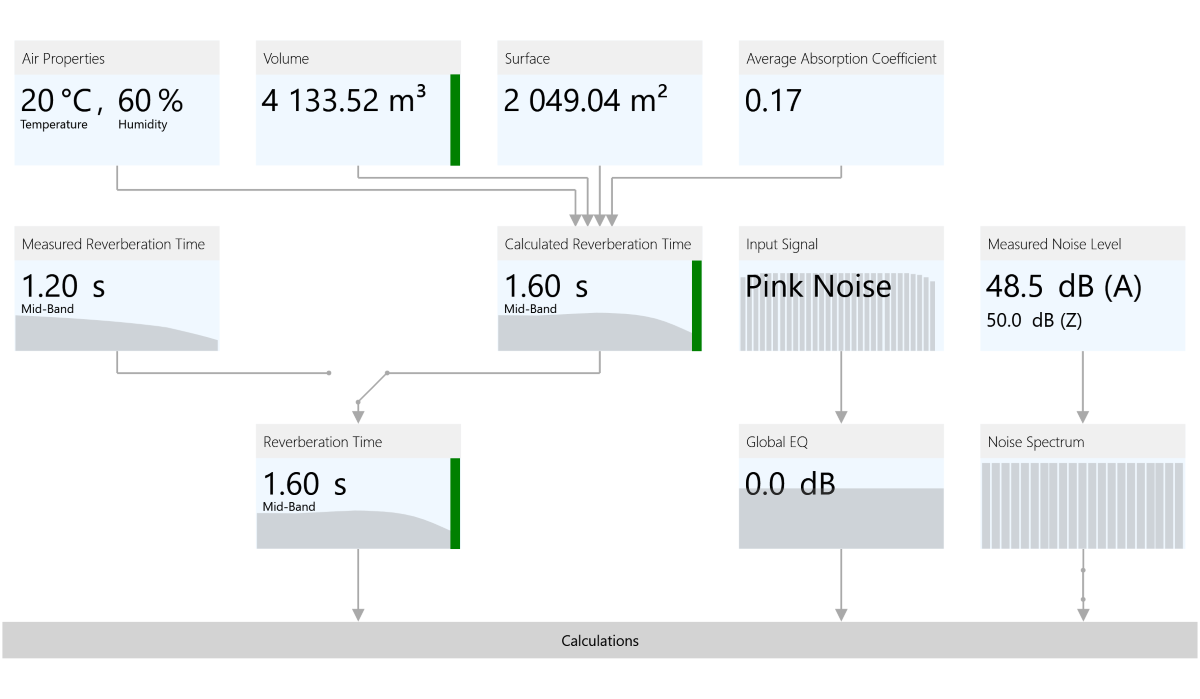Open the Input Signal Pink Noise tile
The height and width of the screenshot is (699, 1200).
pos(840,290)
